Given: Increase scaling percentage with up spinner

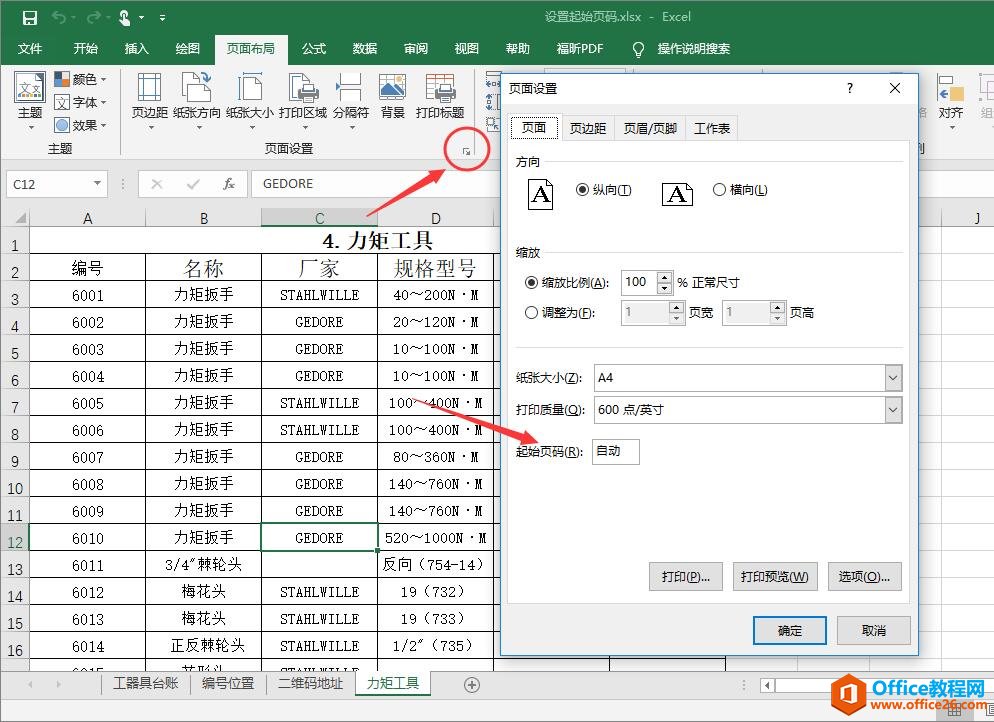Looking at the screenshot, I should point(664,277).
